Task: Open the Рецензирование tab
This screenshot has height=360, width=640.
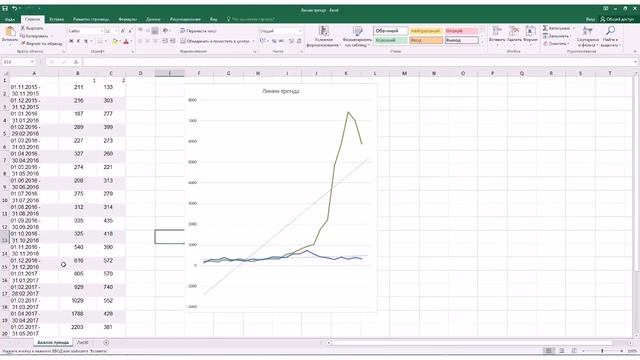Action: click(x=185, y=19)
